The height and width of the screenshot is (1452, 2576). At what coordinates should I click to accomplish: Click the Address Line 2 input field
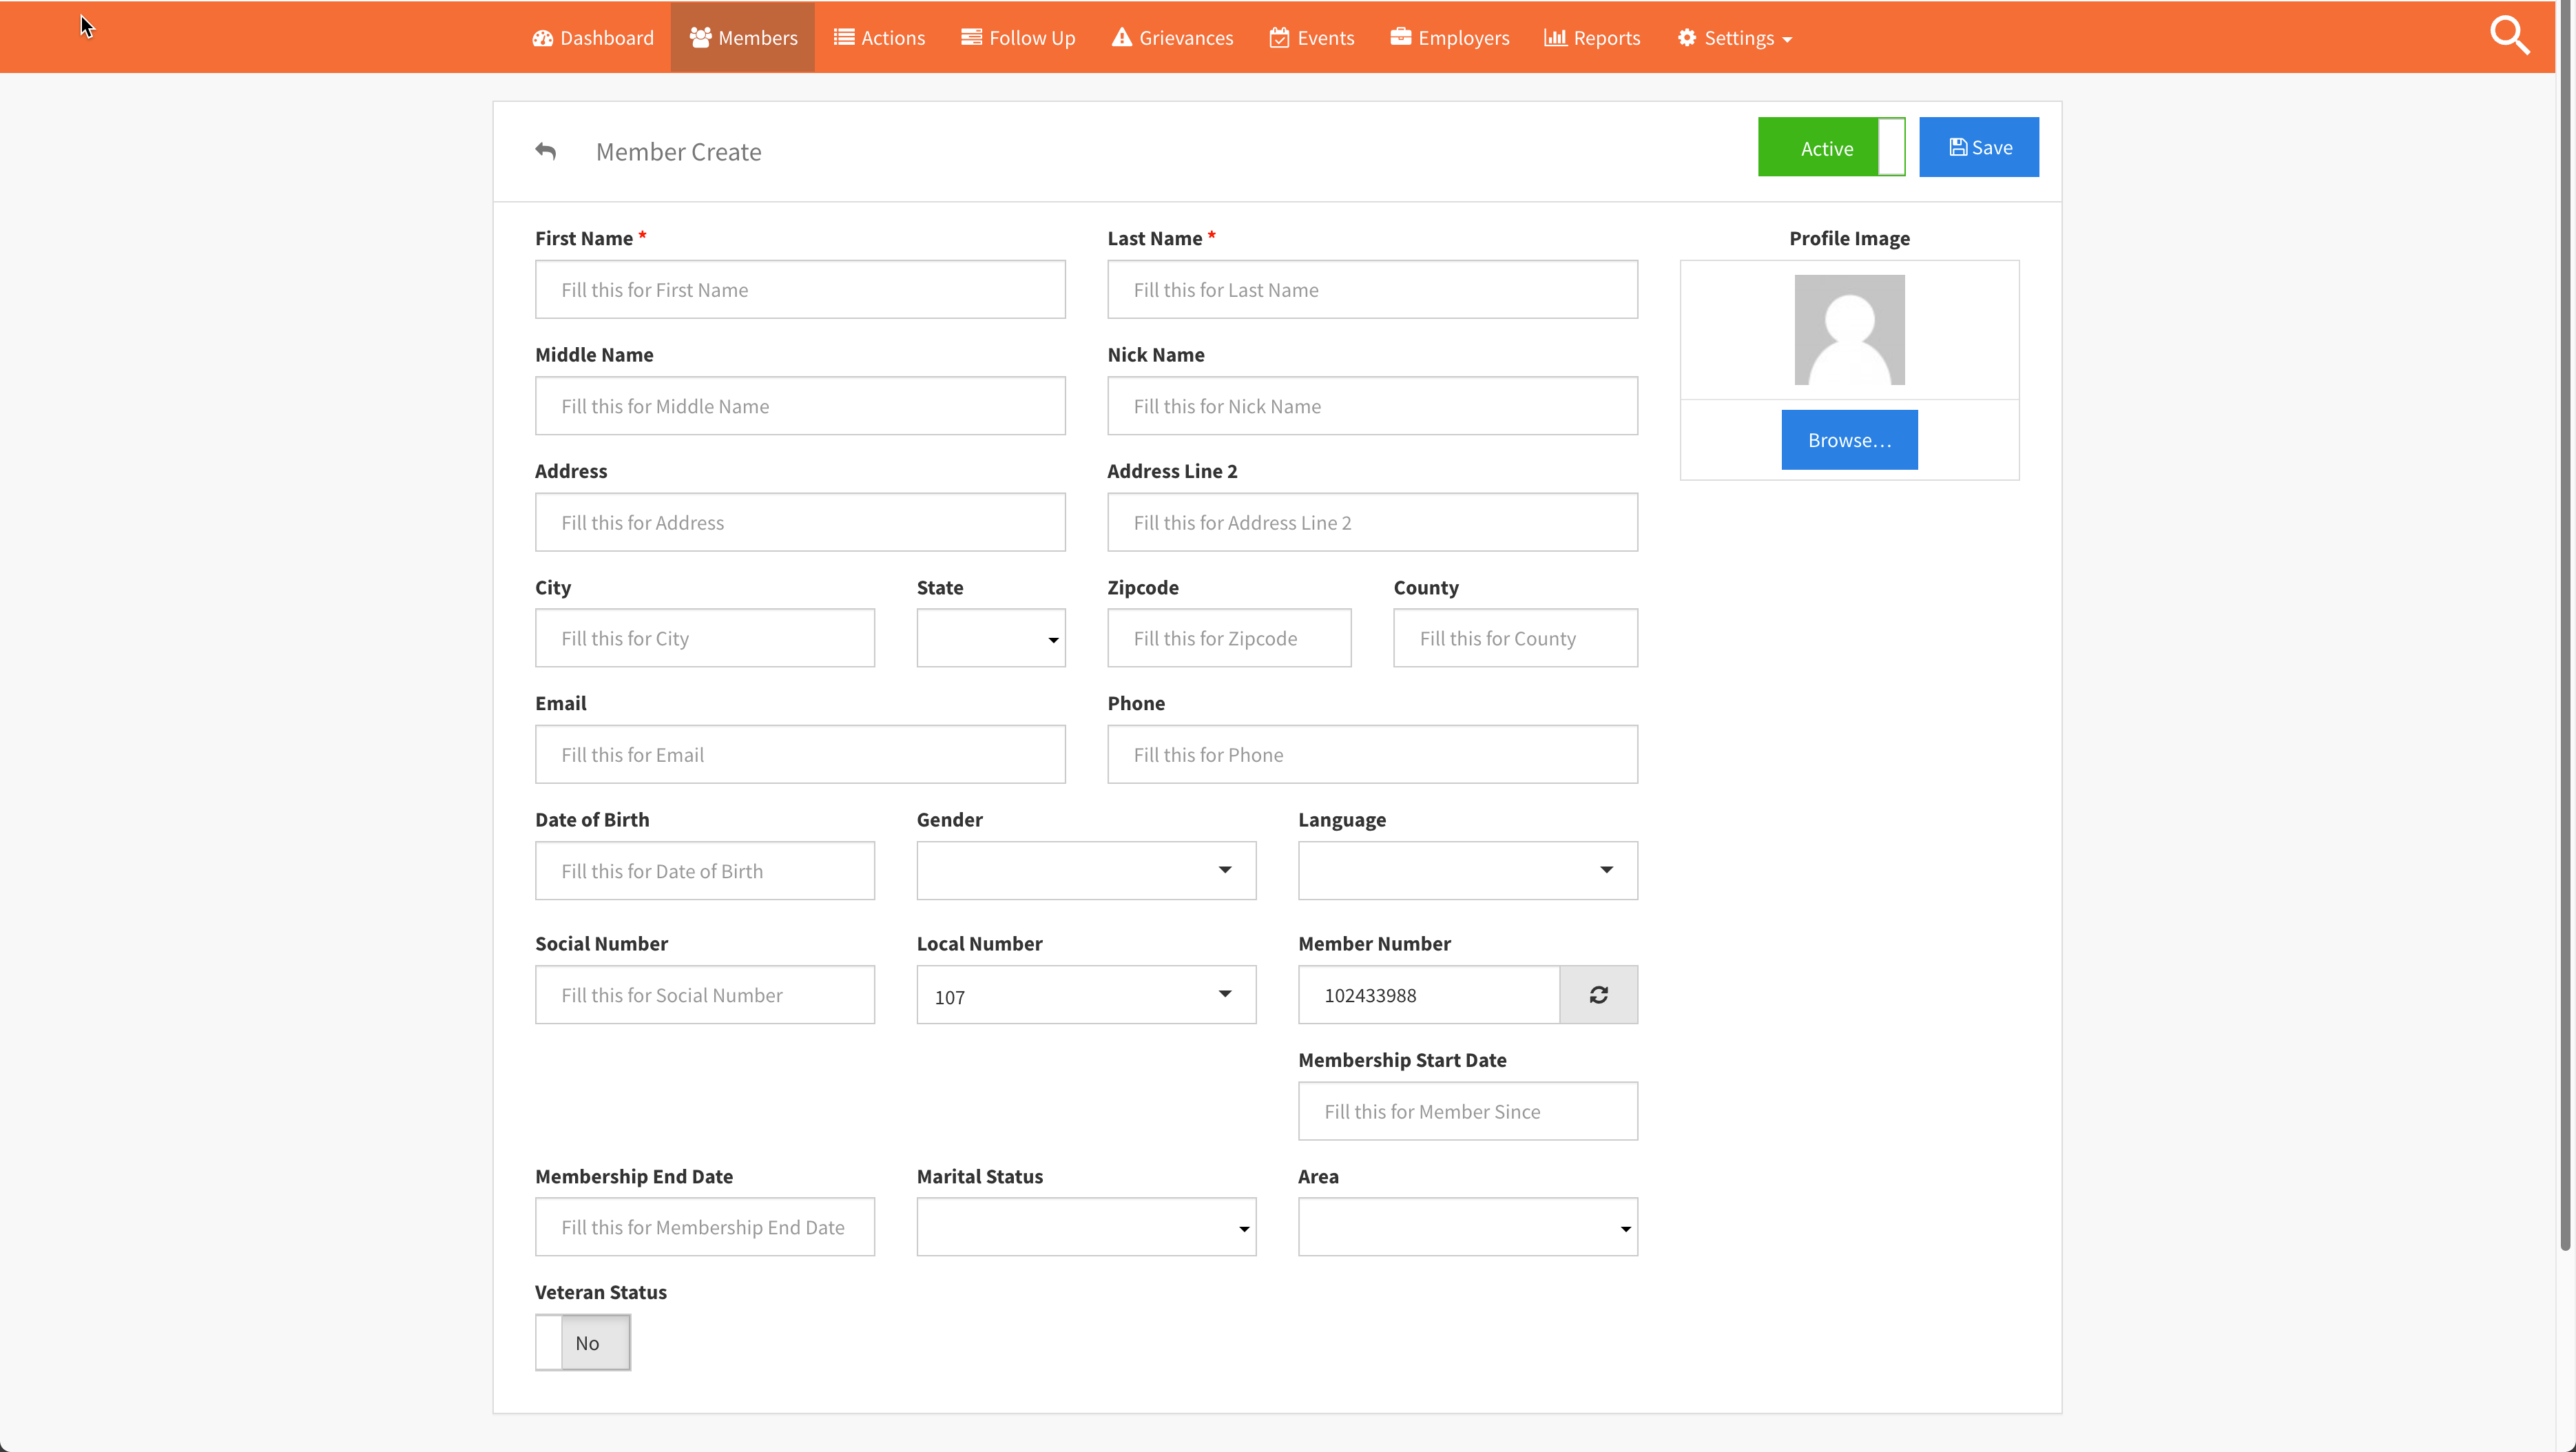click(1372, 522)
